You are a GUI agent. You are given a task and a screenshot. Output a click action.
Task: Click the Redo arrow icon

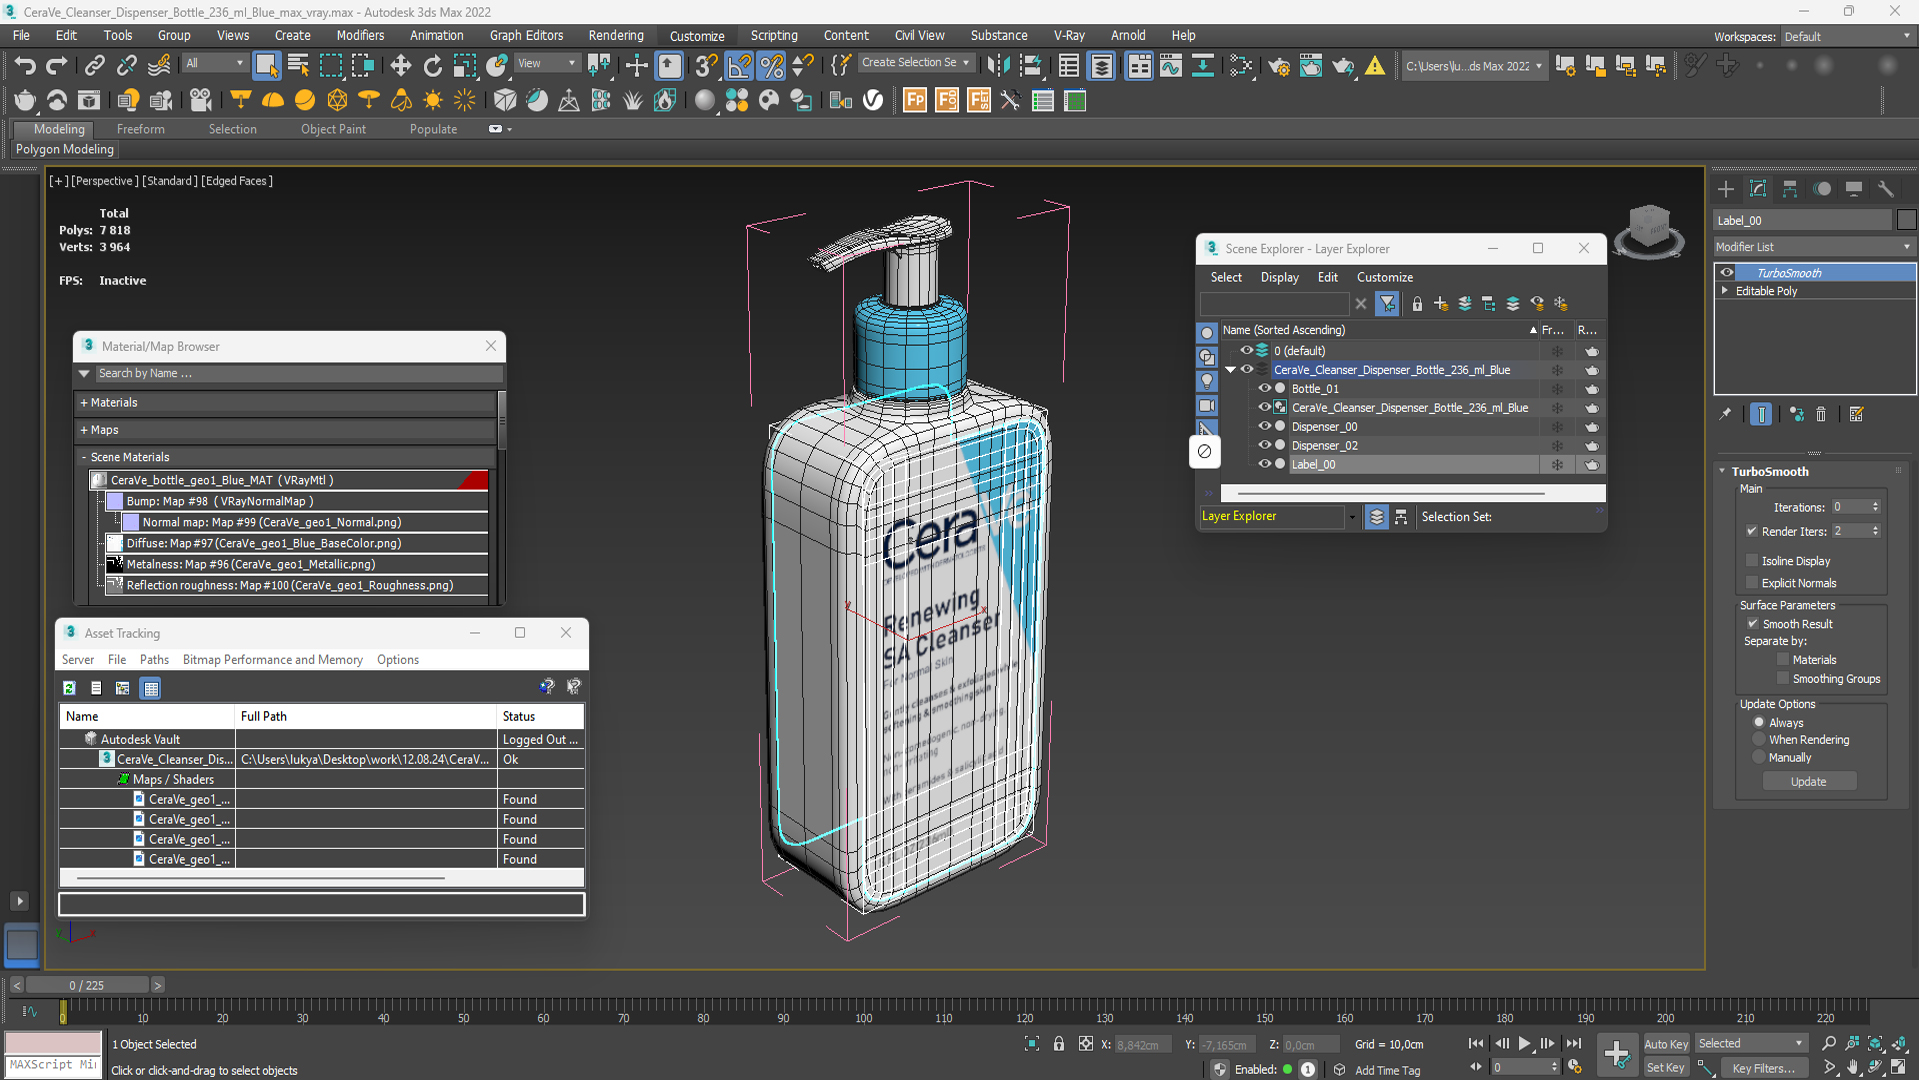(x=57, y=66)
